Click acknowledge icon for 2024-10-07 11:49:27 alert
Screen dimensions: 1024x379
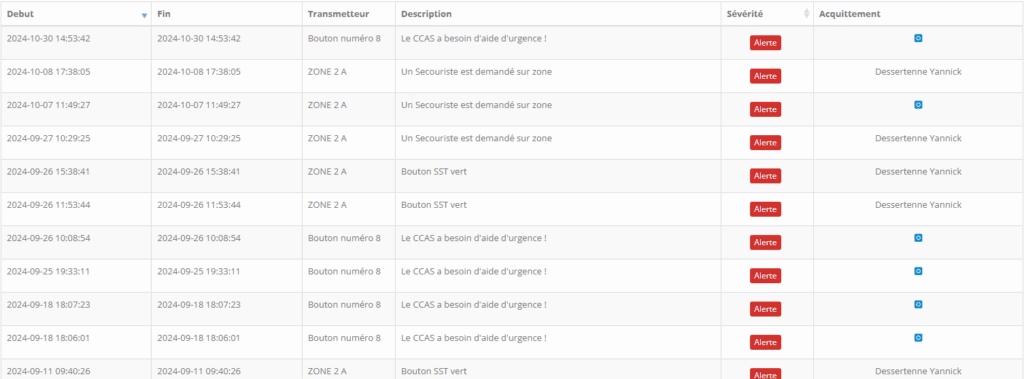tap(918, 105)
